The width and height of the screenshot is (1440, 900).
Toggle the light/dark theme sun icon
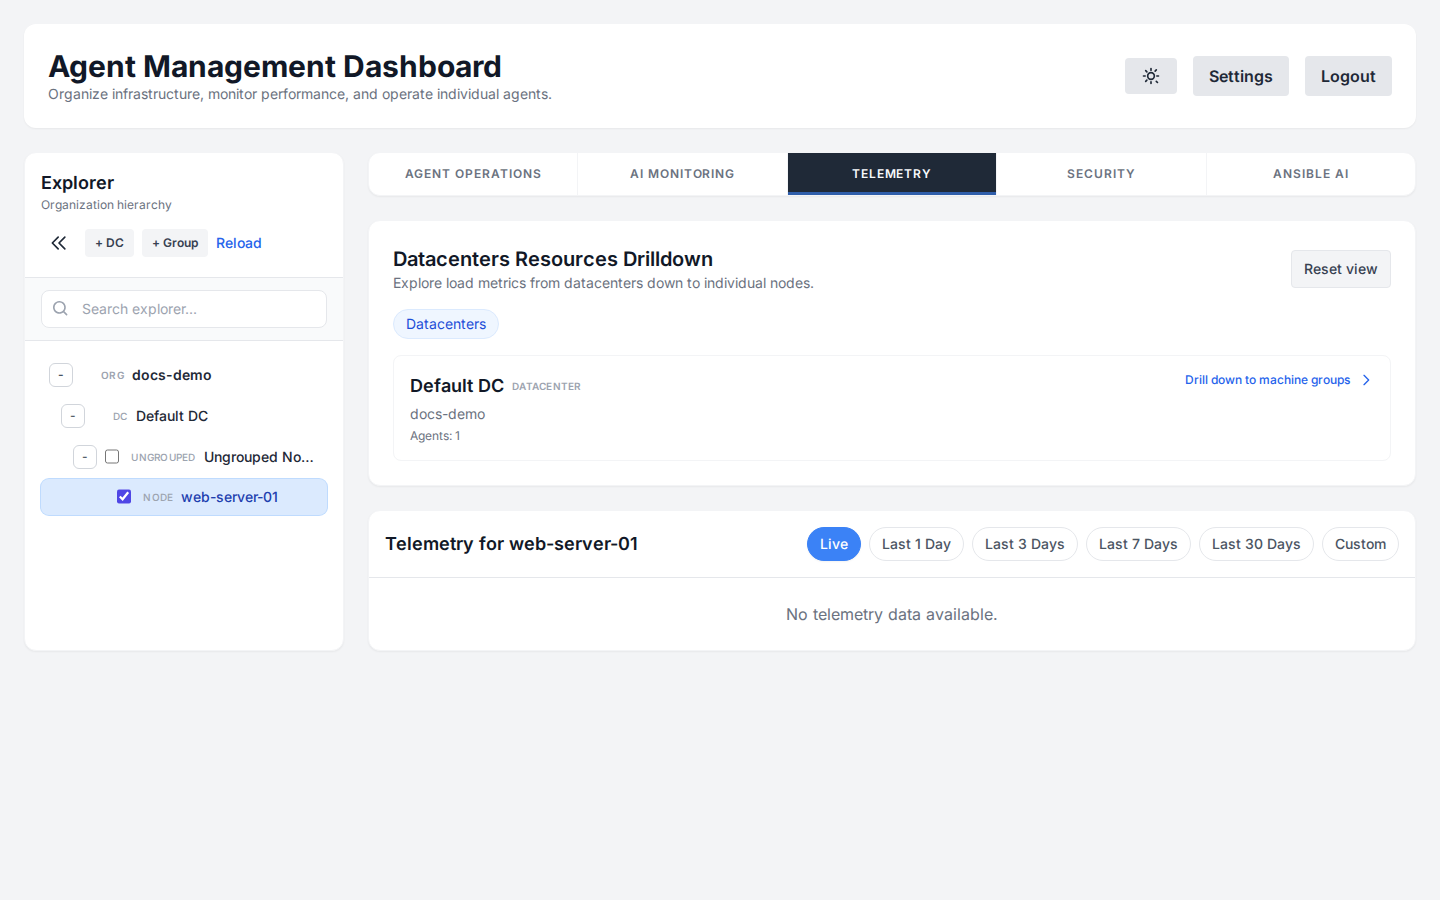pos(1150,76)
